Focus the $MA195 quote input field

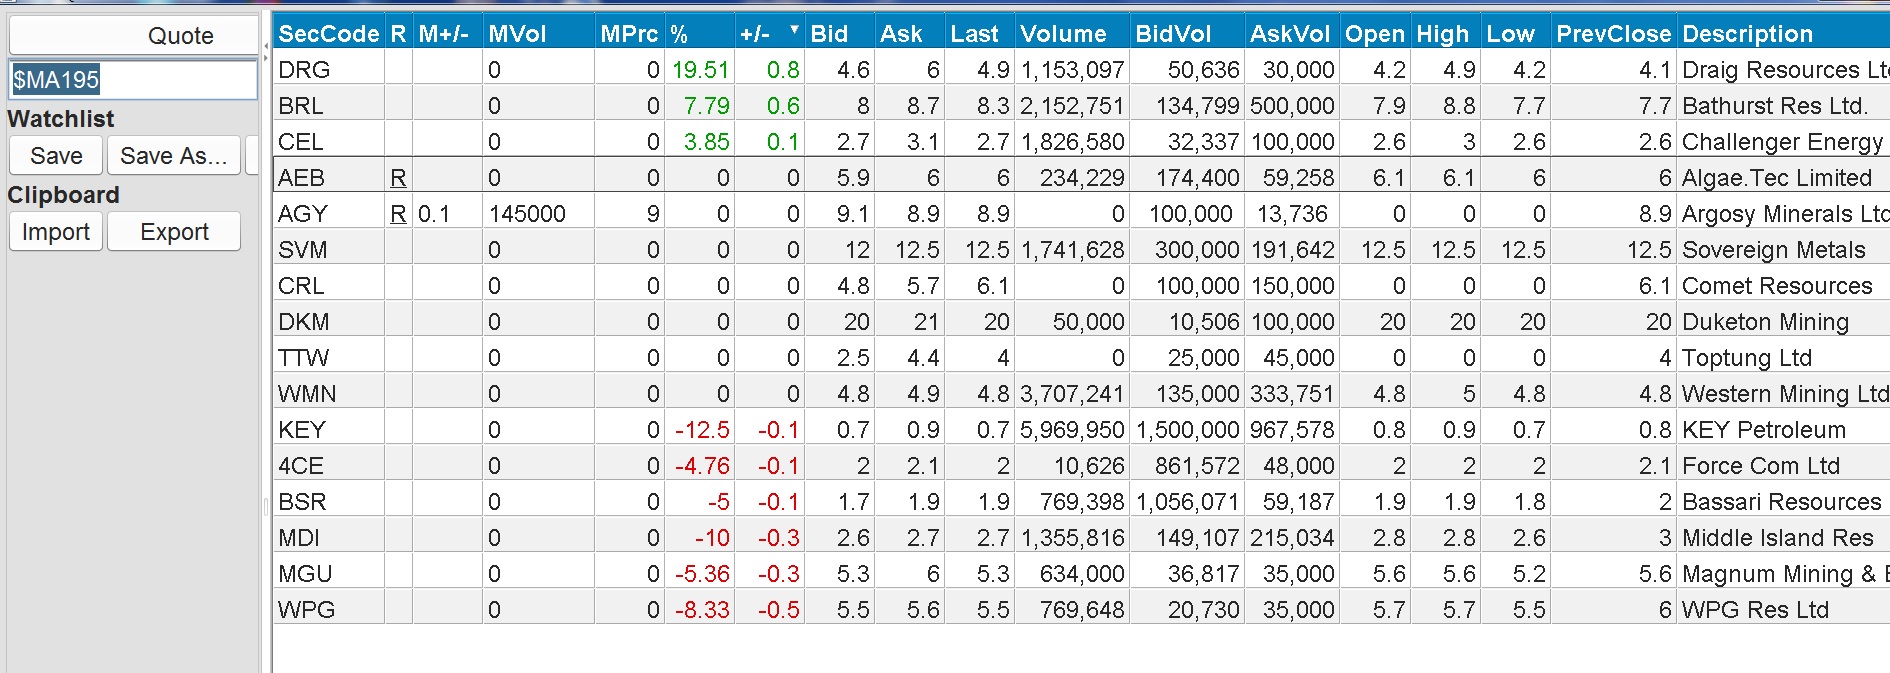133,79
